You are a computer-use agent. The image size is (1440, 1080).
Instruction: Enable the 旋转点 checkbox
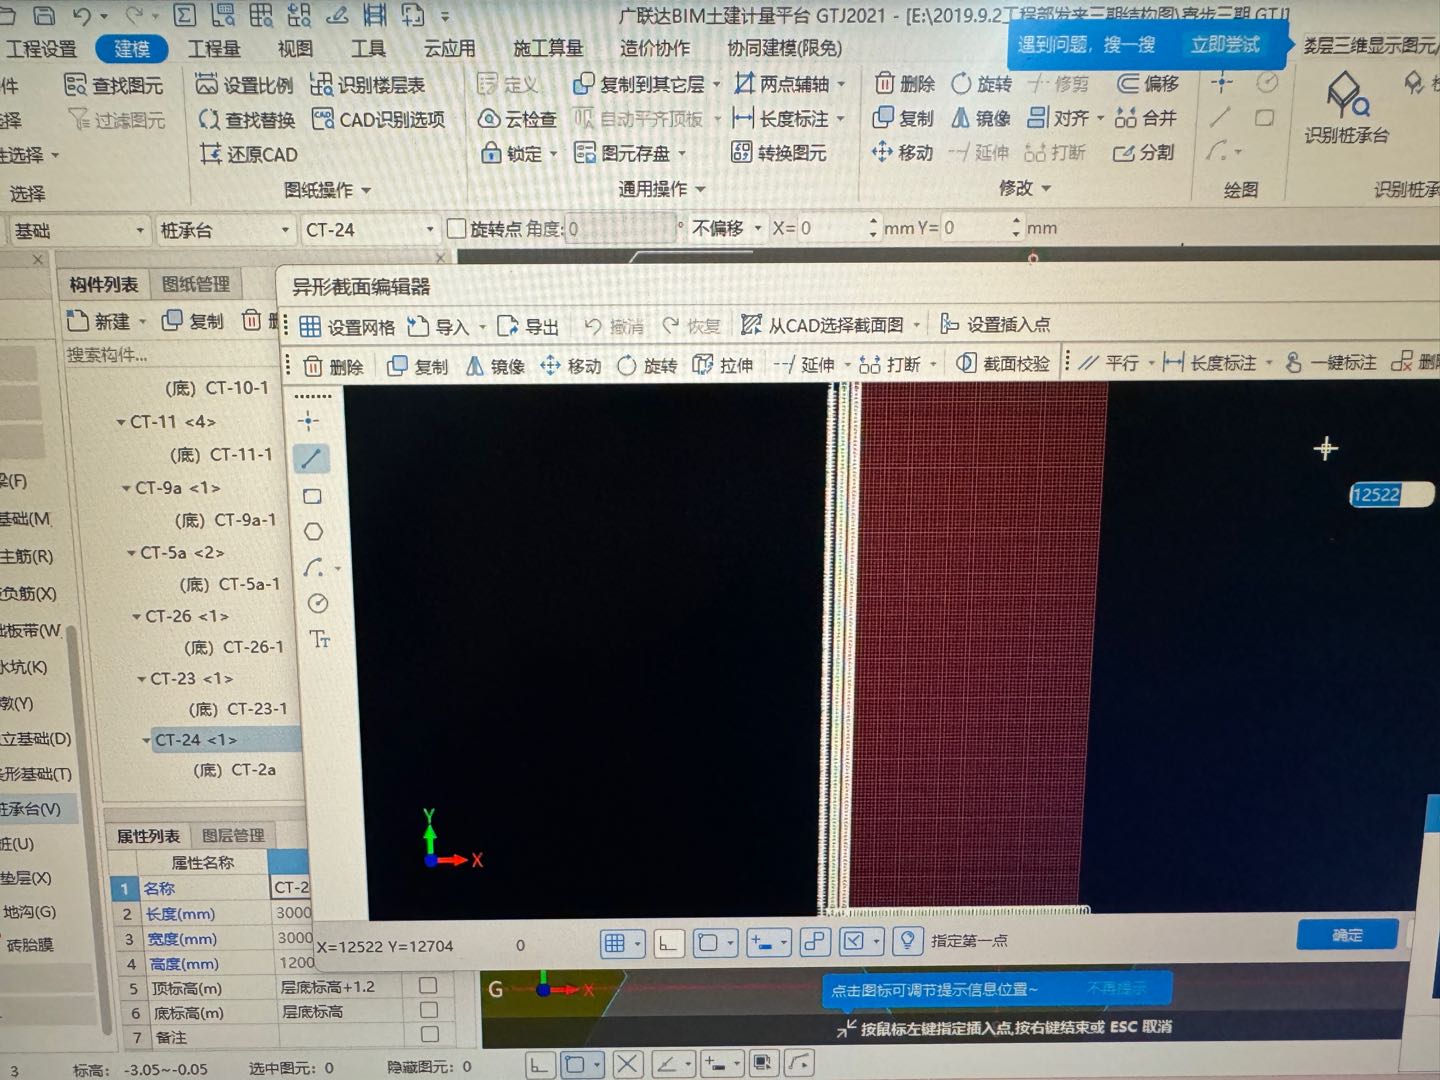point(457,229)
